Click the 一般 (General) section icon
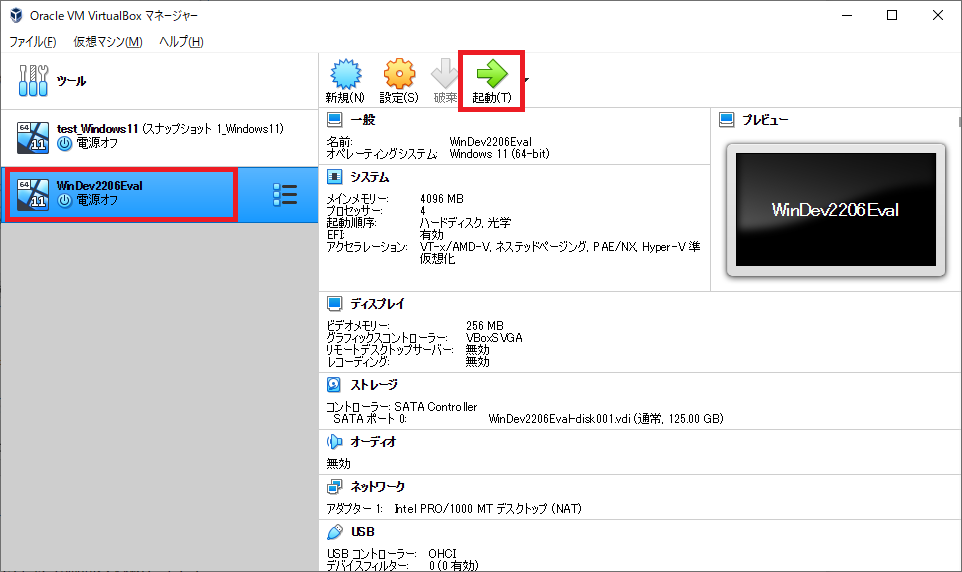The width and height of the screenshot is (962, 572). (x=334, y=120)
